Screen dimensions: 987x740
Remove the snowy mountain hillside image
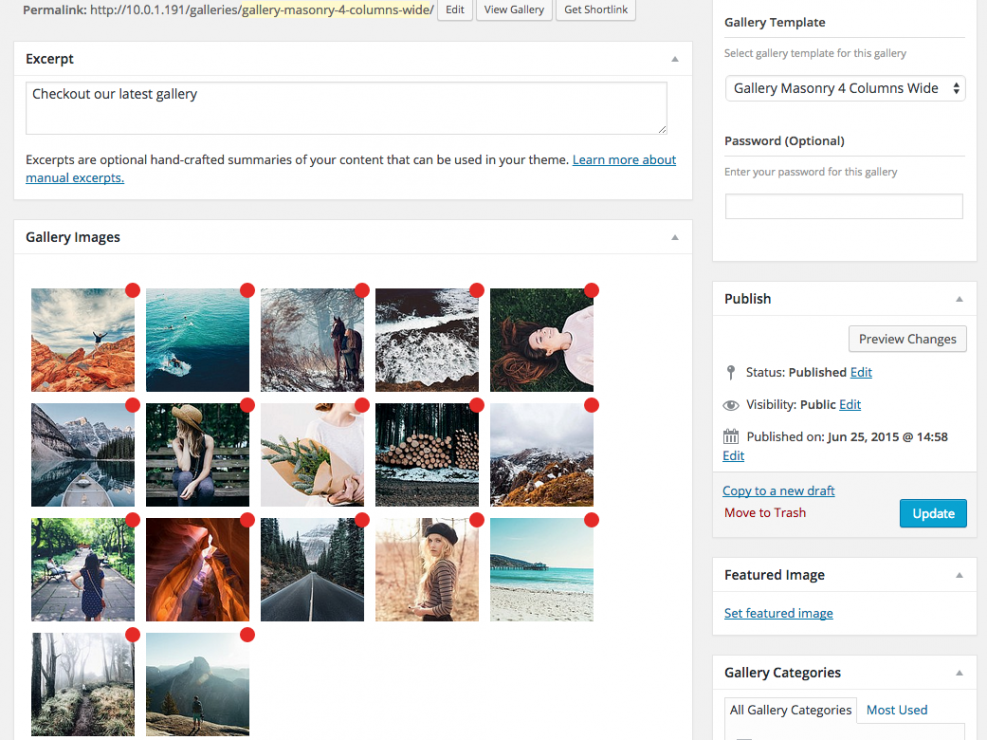click(x=592, y=405)
